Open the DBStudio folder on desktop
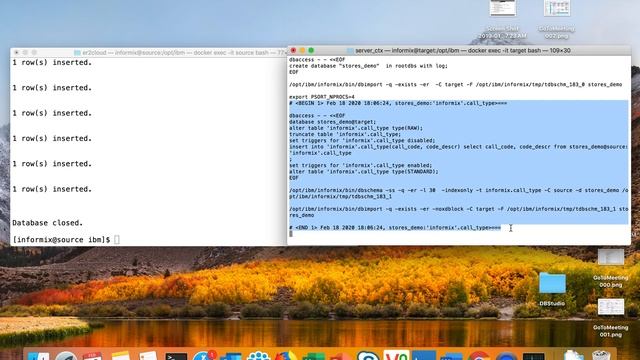This screenshot has height=360, width=640. 552,284
